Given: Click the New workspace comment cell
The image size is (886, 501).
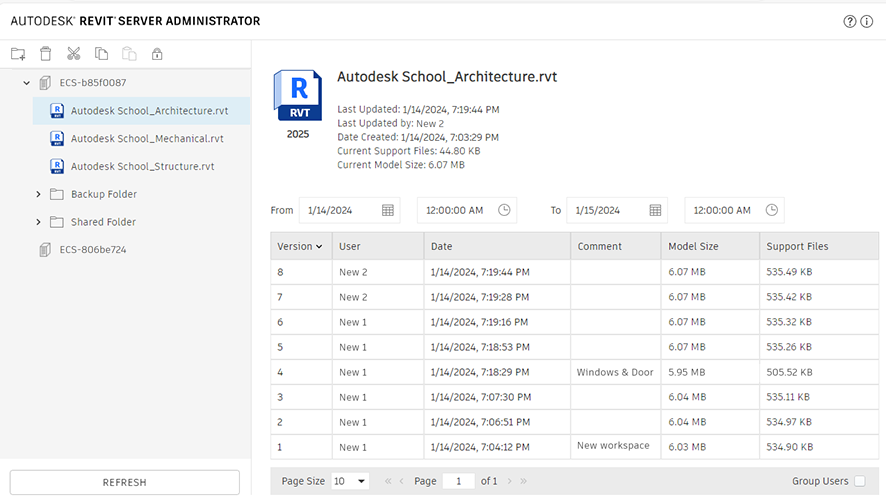Looking at the screenshot, I should 615,446.
